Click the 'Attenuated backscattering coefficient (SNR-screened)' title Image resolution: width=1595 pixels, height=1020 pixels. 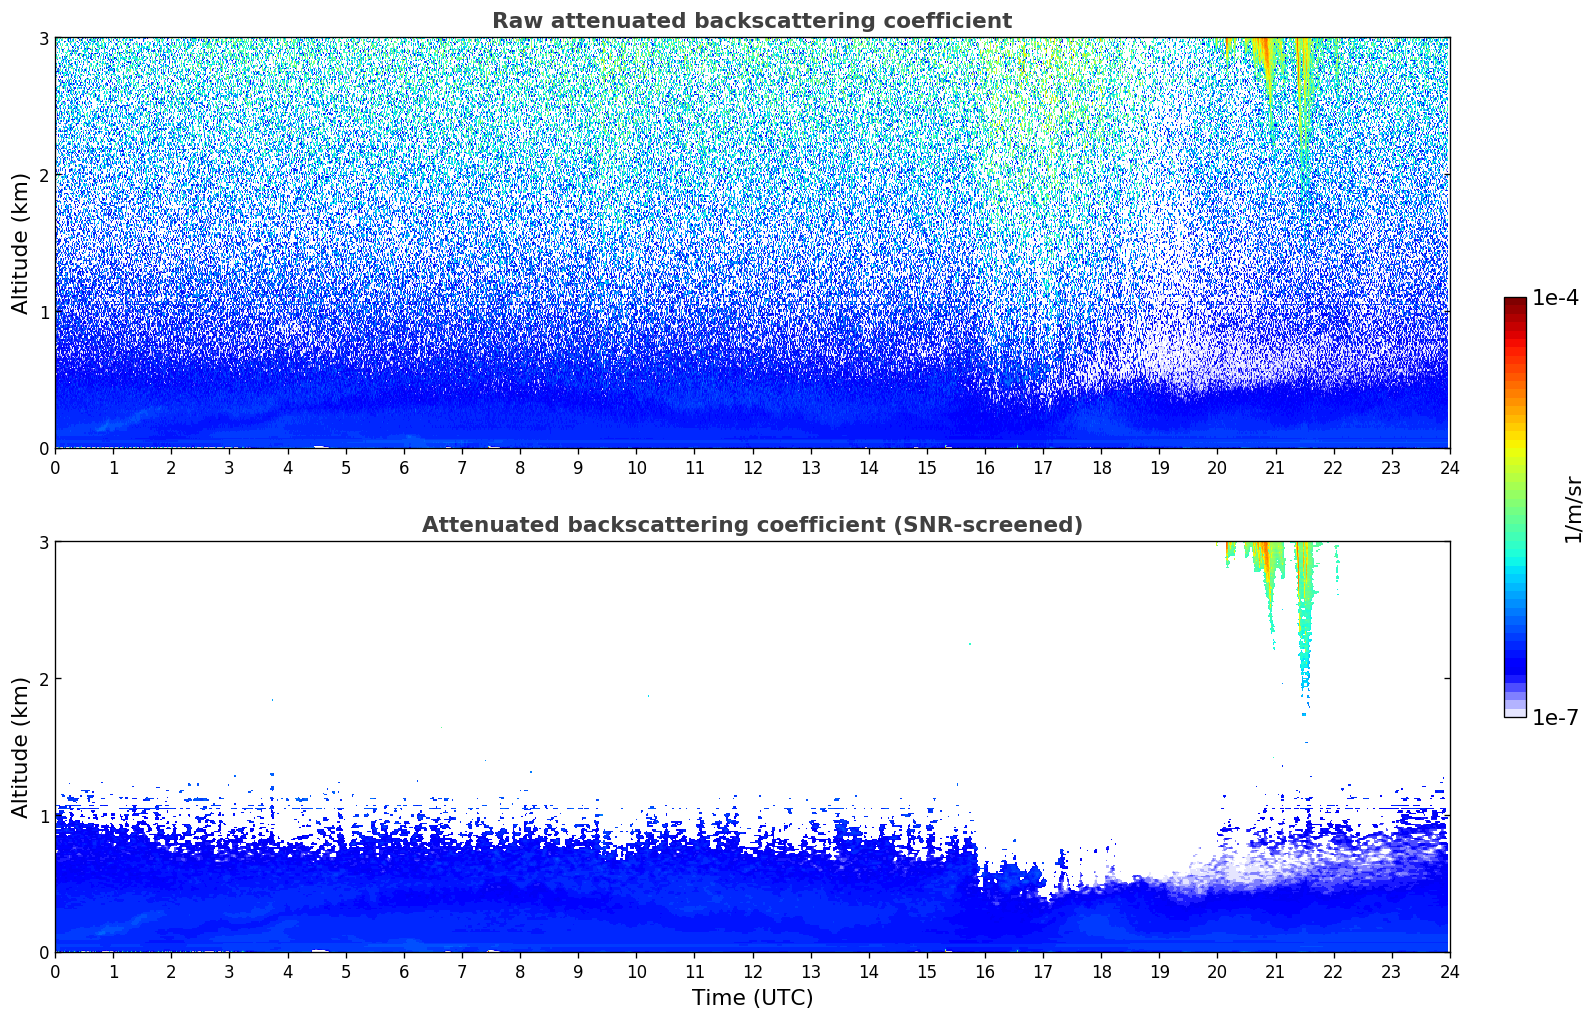751,525
